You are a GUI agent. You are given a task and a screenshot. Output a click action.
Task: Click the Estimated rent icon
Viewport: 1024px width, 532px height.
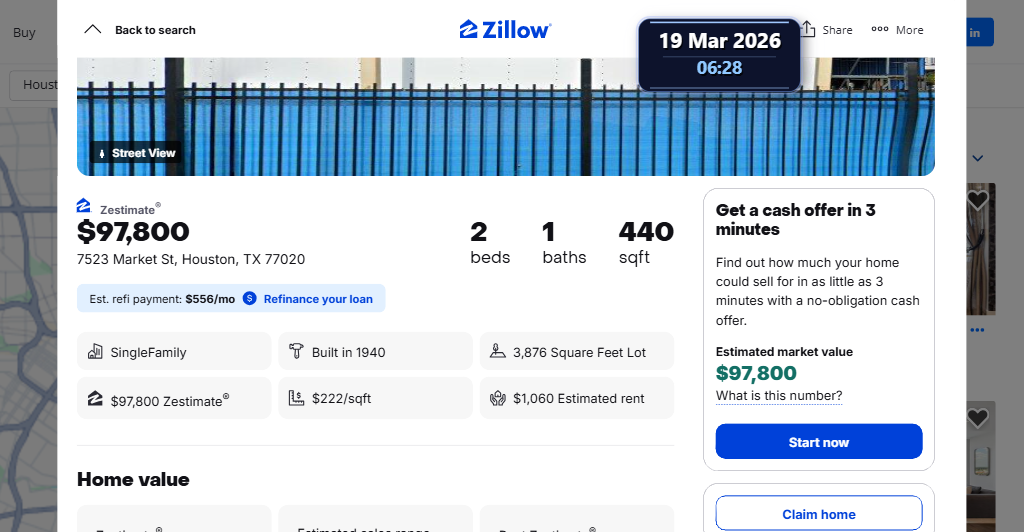click(498, 398)
